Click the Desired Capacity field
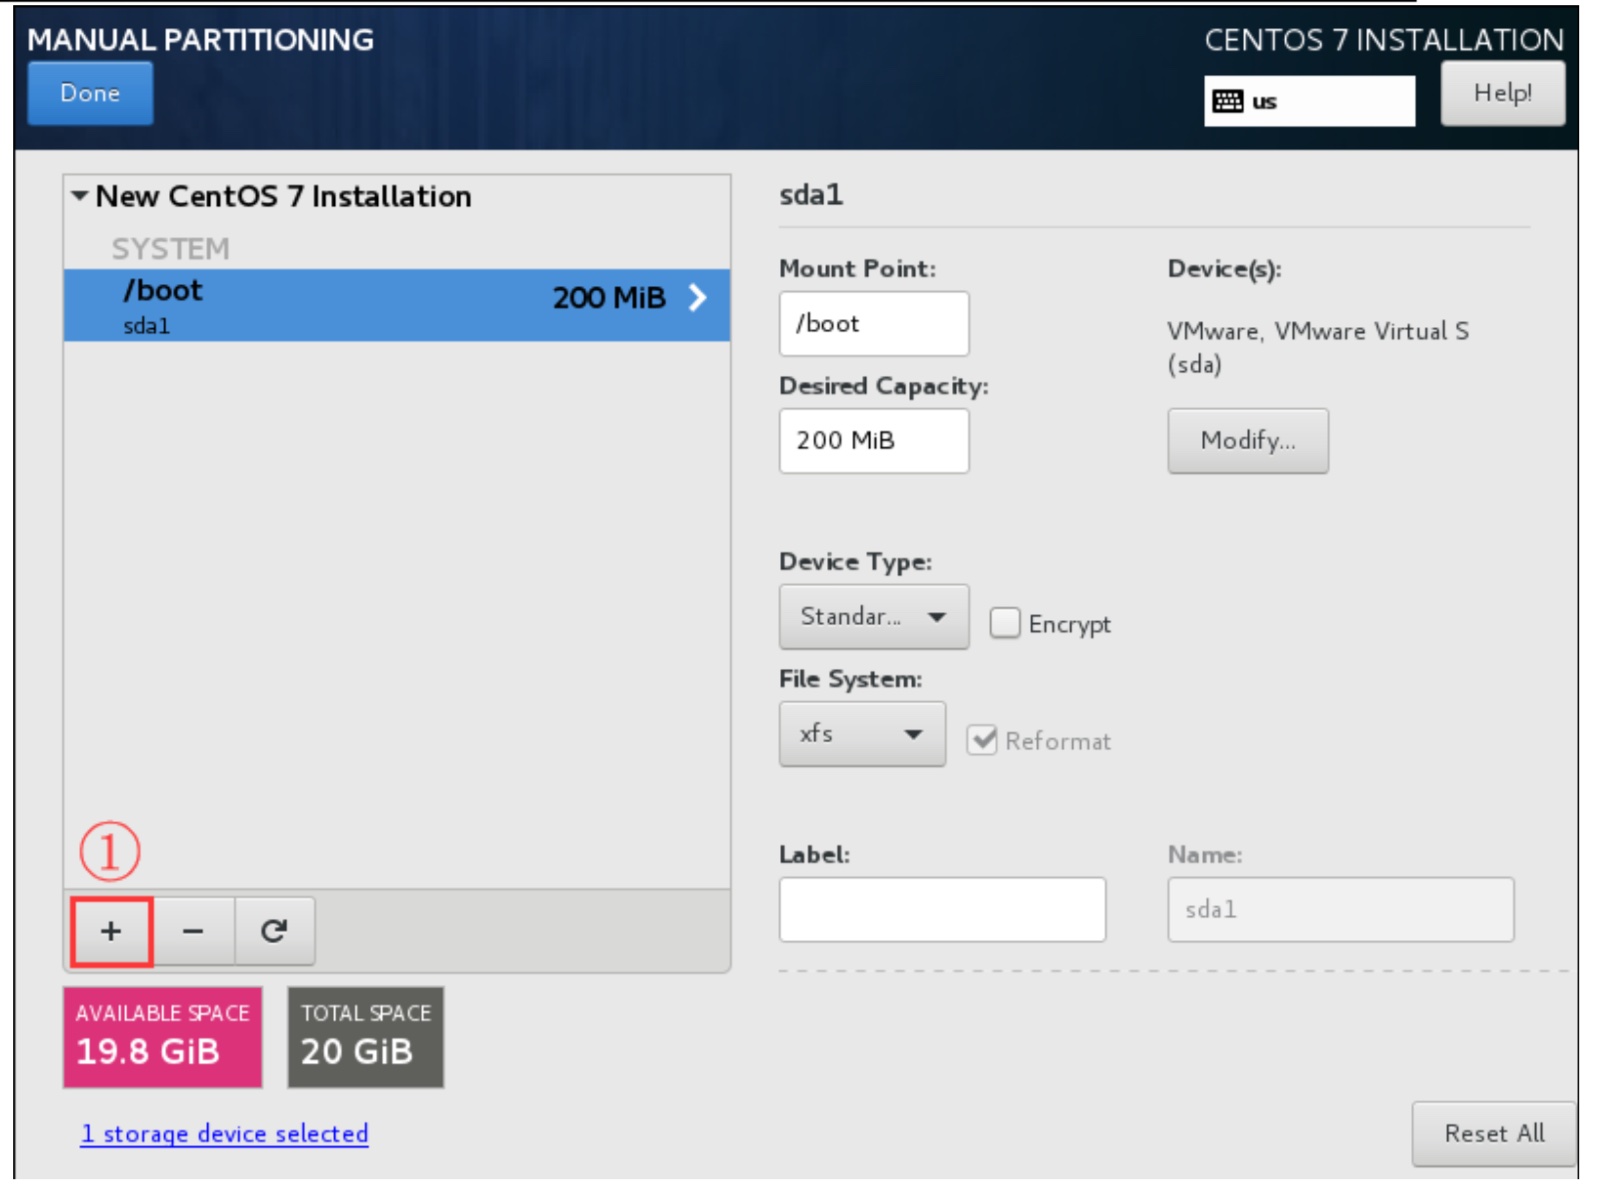Image resolution: width=1600 pixels, height=1192 pixels. tap(873, 440)
